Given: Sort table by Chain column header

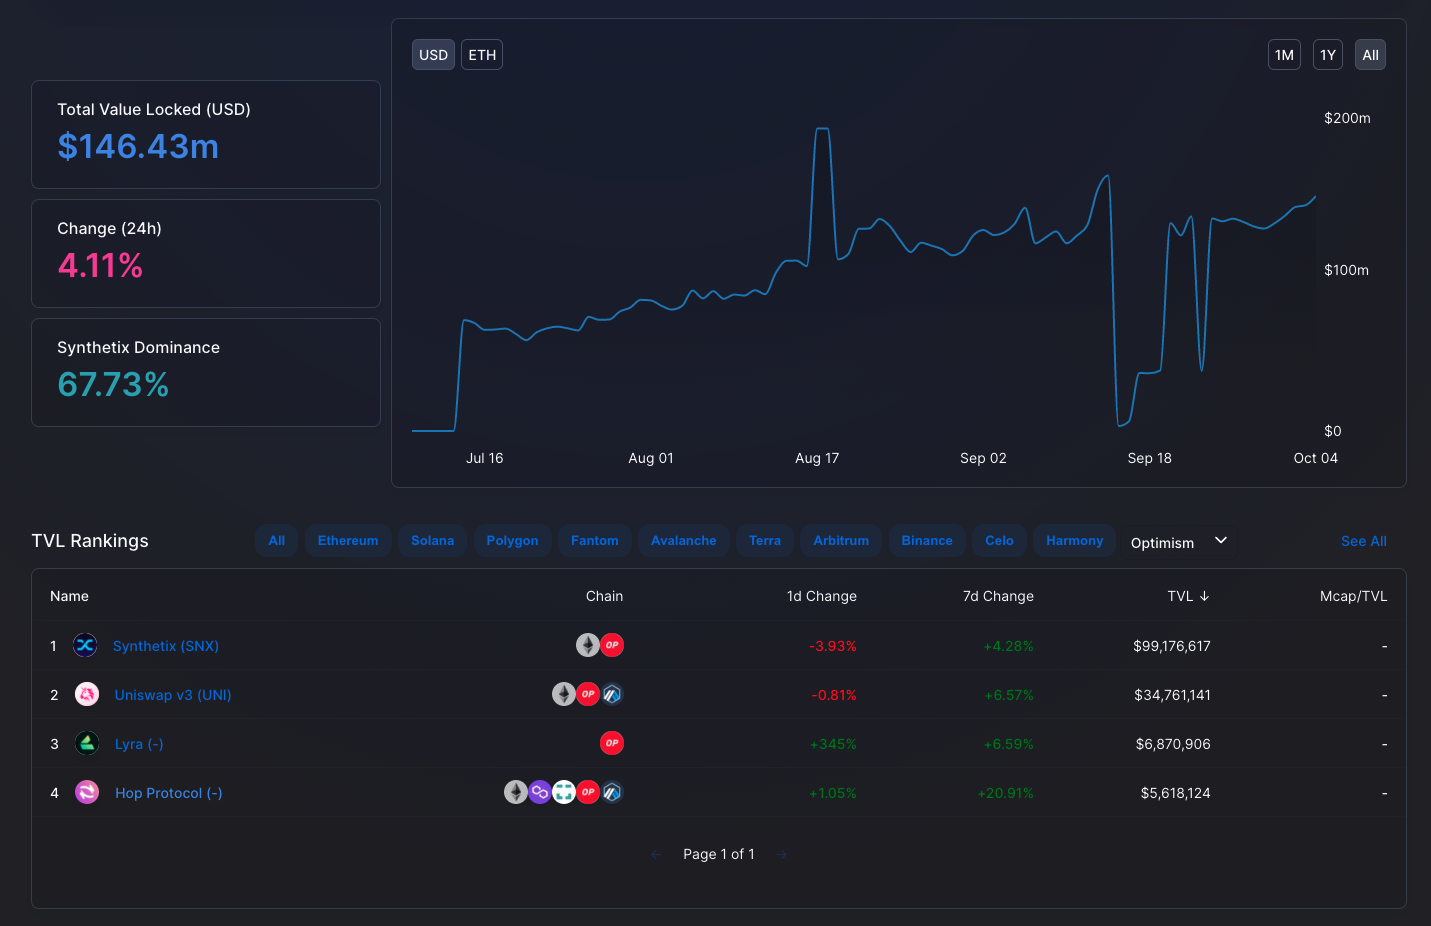Looking at the screenshot, I should [604, 596].
